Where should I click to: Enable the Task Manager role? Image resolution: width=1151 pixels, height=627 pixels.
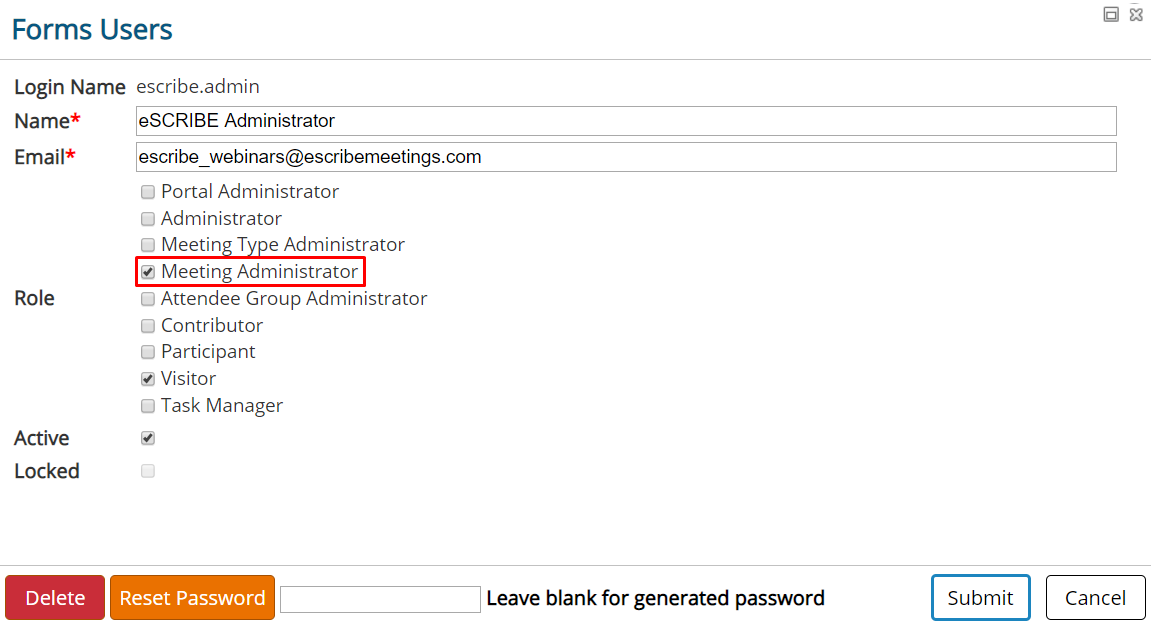click(147, 405)
